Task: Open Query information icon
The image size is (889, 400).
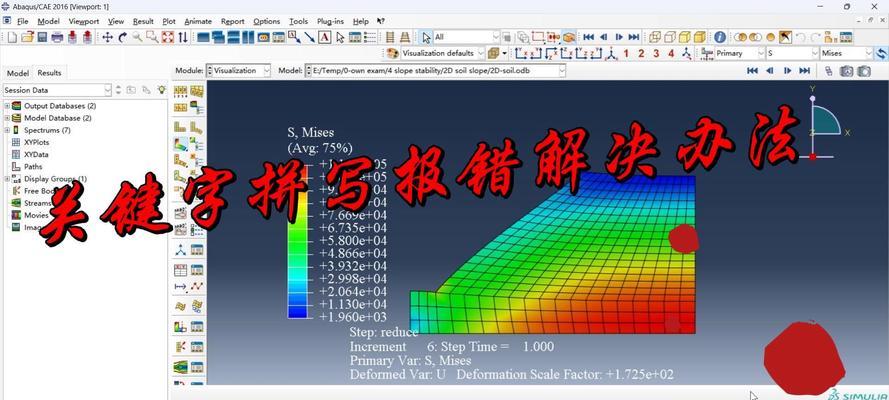Action: coord(720,37)
